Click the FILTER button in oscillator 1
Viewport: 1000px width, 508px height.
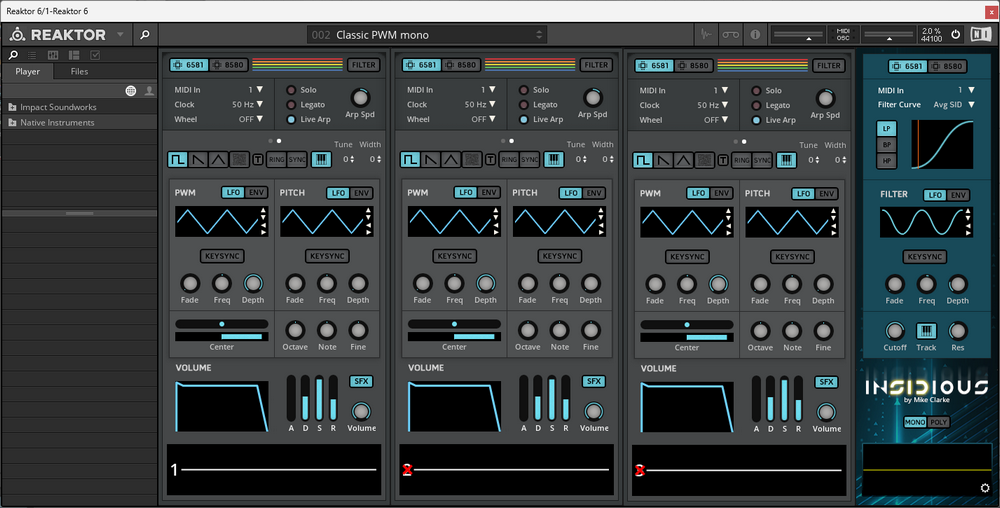364,65
